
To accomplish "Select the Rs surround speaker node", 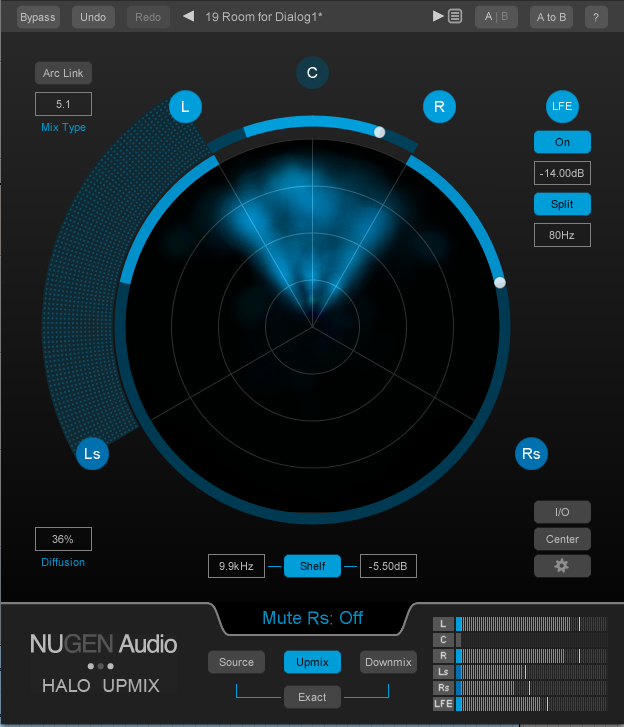I will point(531,453).
